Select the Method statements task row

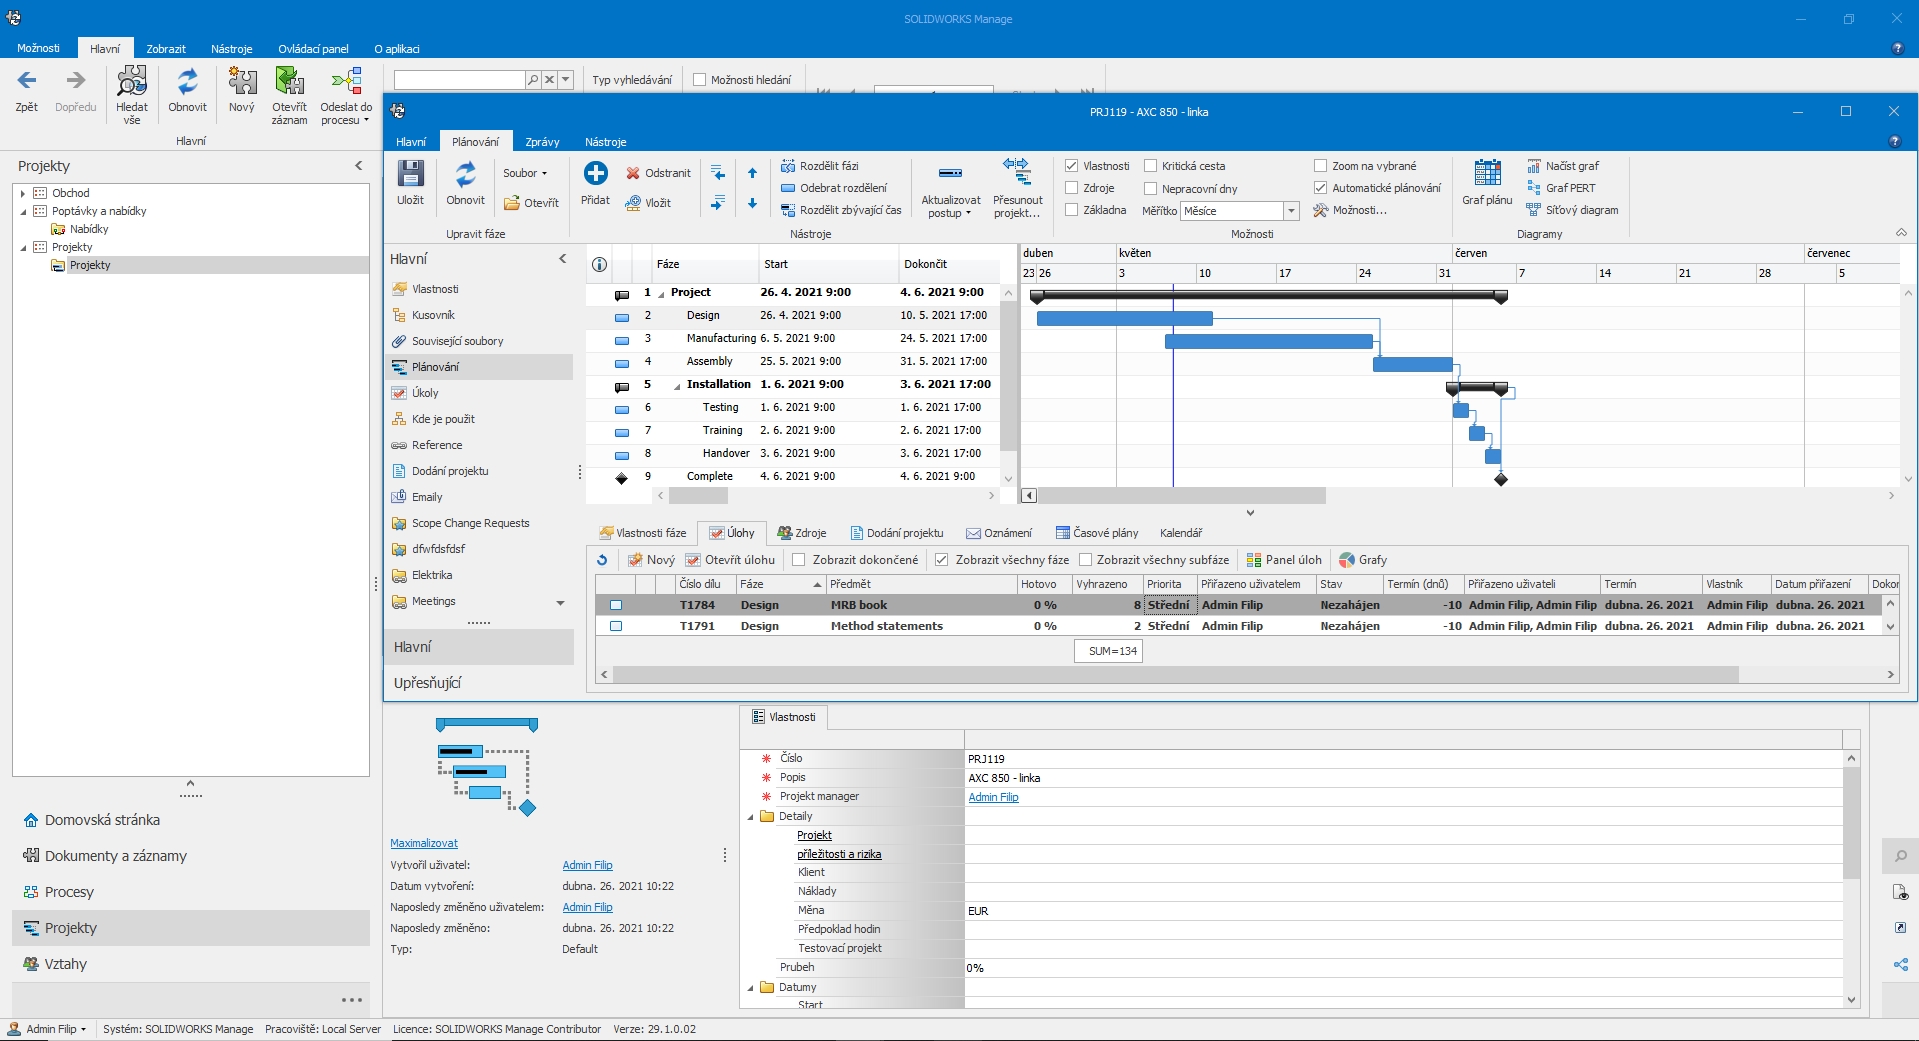tap(1240, 626)
